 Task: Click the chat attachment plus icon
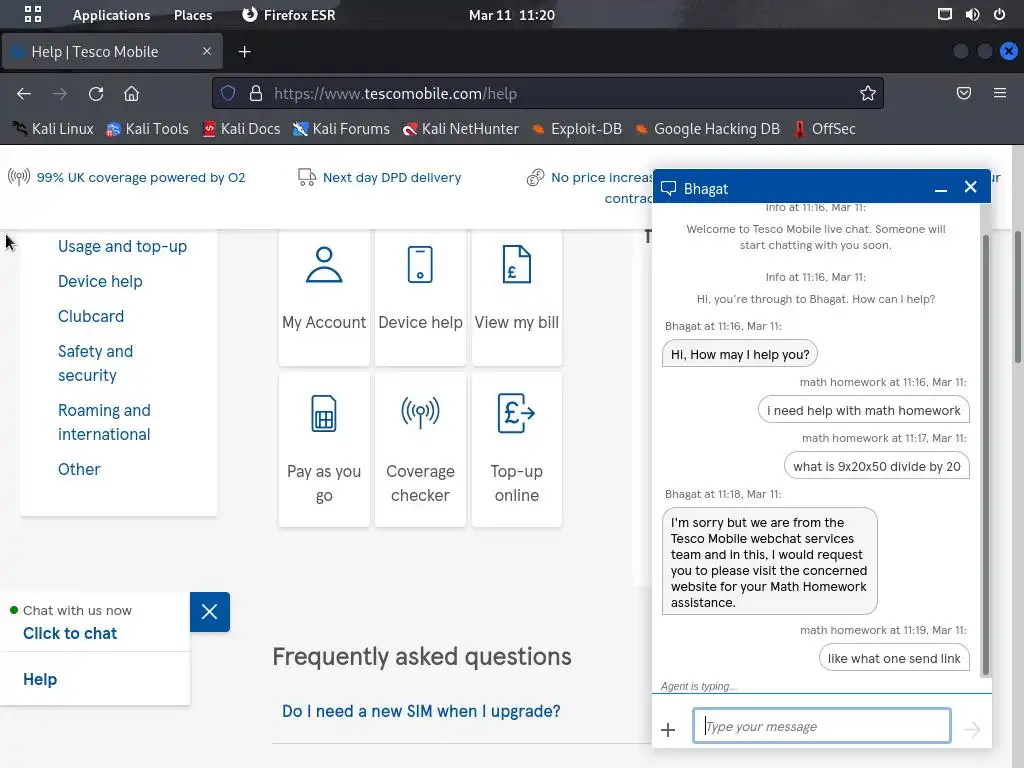(x=667, y=729)
